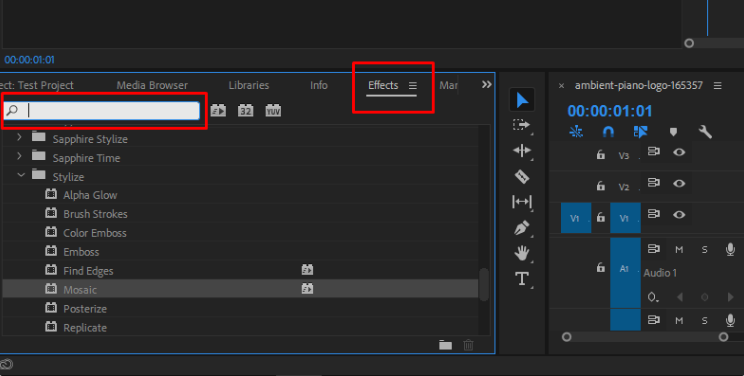
Task: Select the Slip tool
Action: pyautogui.click(x=521, y=202)
